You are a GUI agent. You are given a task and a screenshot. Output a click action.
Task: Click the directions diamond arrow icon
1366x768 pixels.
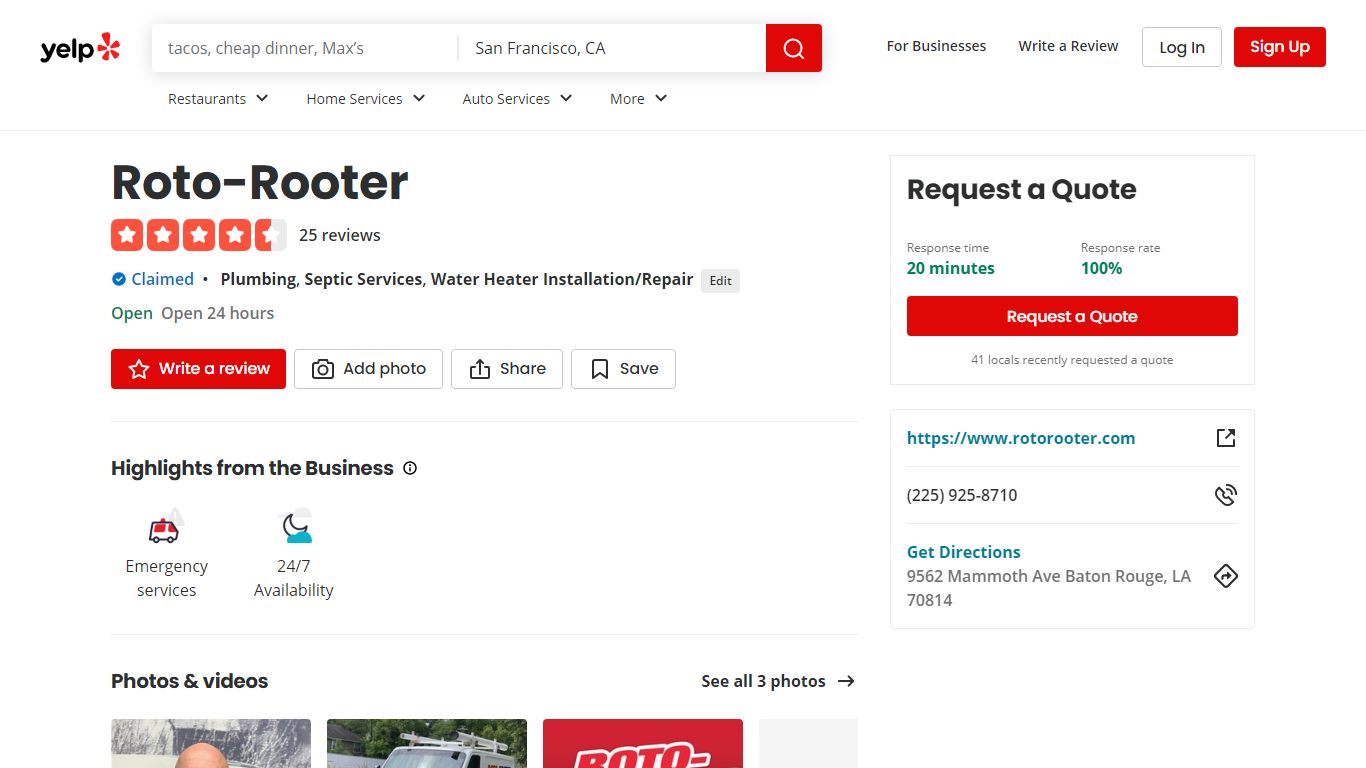click(x=1226, y=576)
